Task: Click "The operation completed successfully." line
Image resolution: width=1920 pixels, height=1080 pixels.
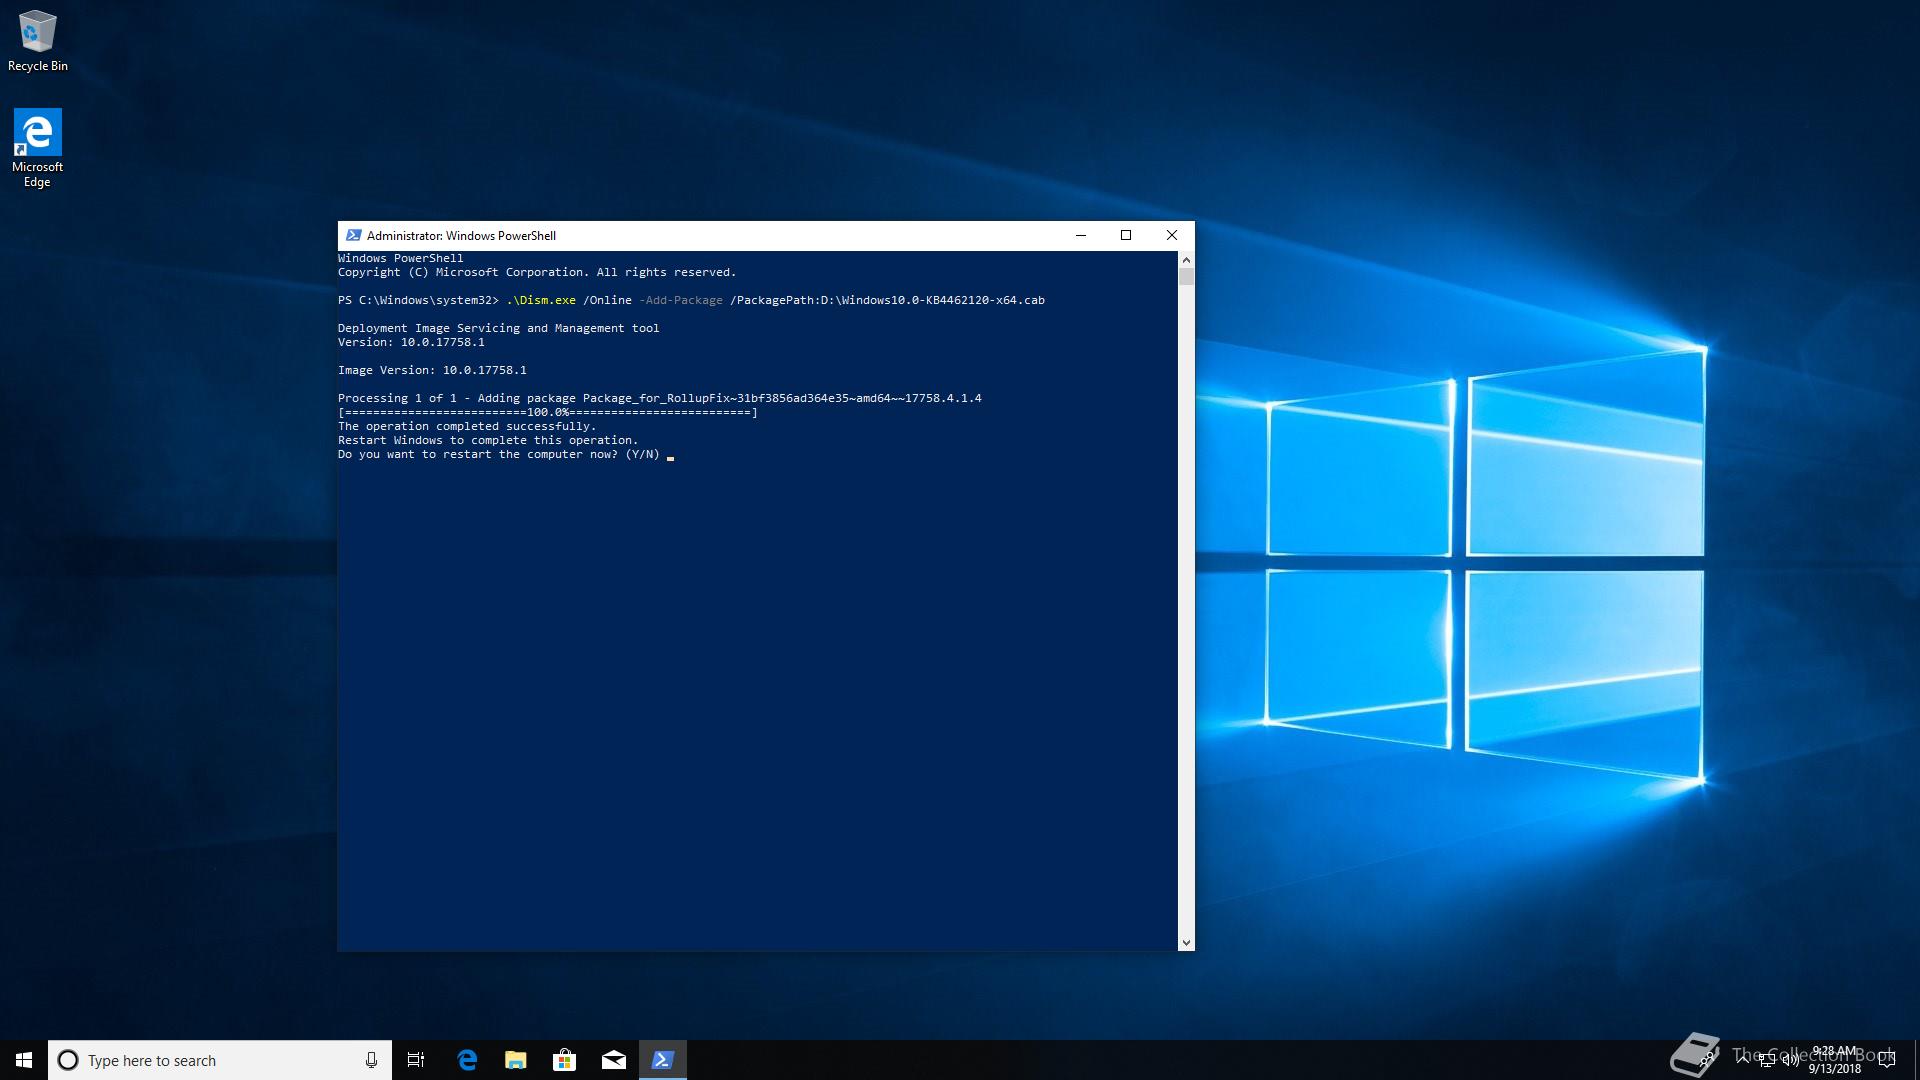Action: pyautogui.click(x=467, y=427)
